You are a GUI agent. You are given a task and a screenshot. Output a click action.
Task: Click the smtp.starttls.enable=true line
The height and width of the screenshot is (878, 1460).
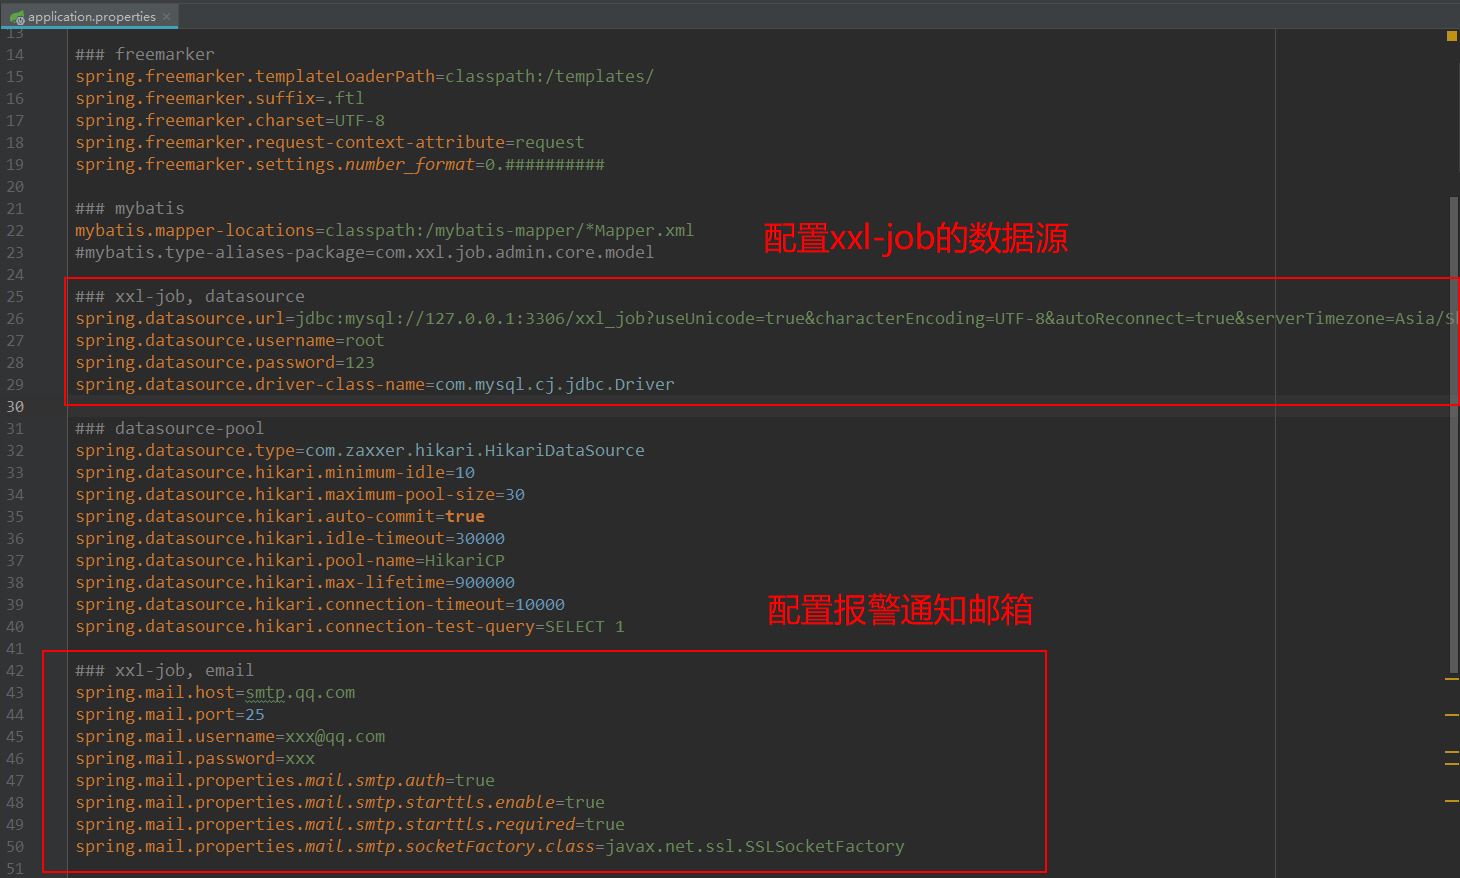(x=340, y=802)
